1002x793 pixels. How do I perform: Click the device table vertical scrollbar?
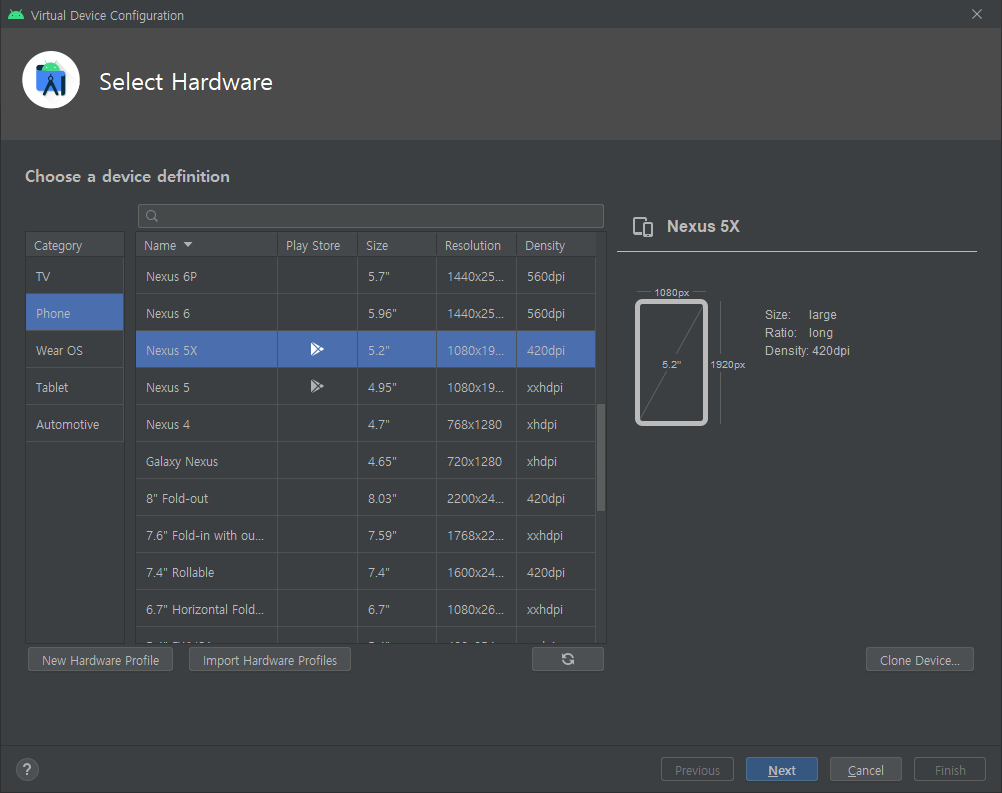pos(601,457)
